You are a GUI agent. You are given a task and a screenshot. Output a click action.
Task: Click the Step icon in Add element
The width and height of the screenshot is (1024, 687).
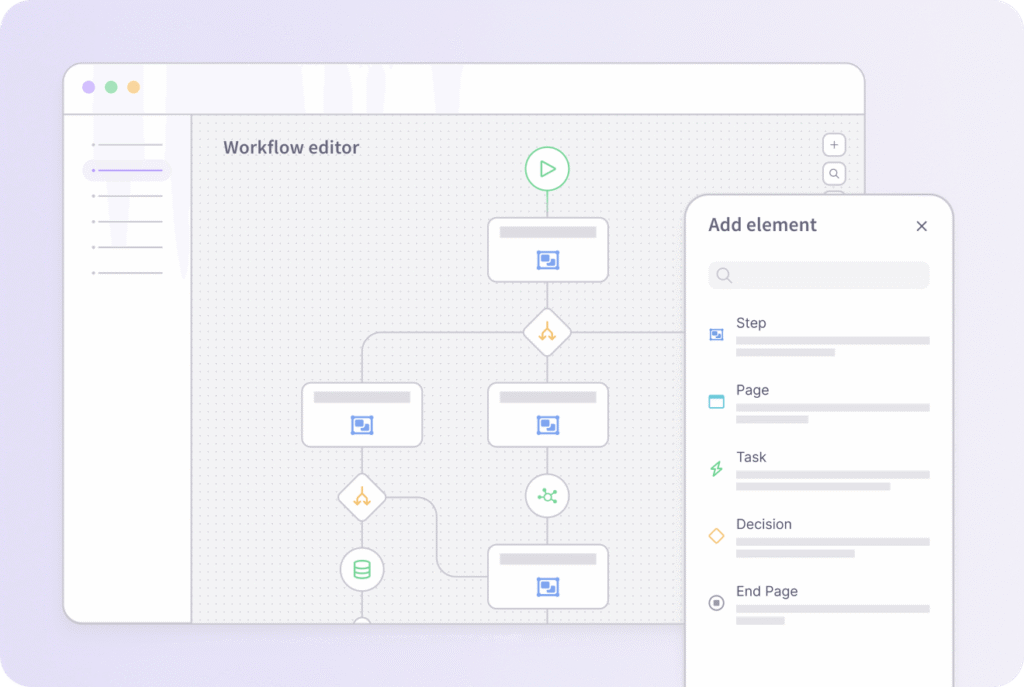click(716, 335)
